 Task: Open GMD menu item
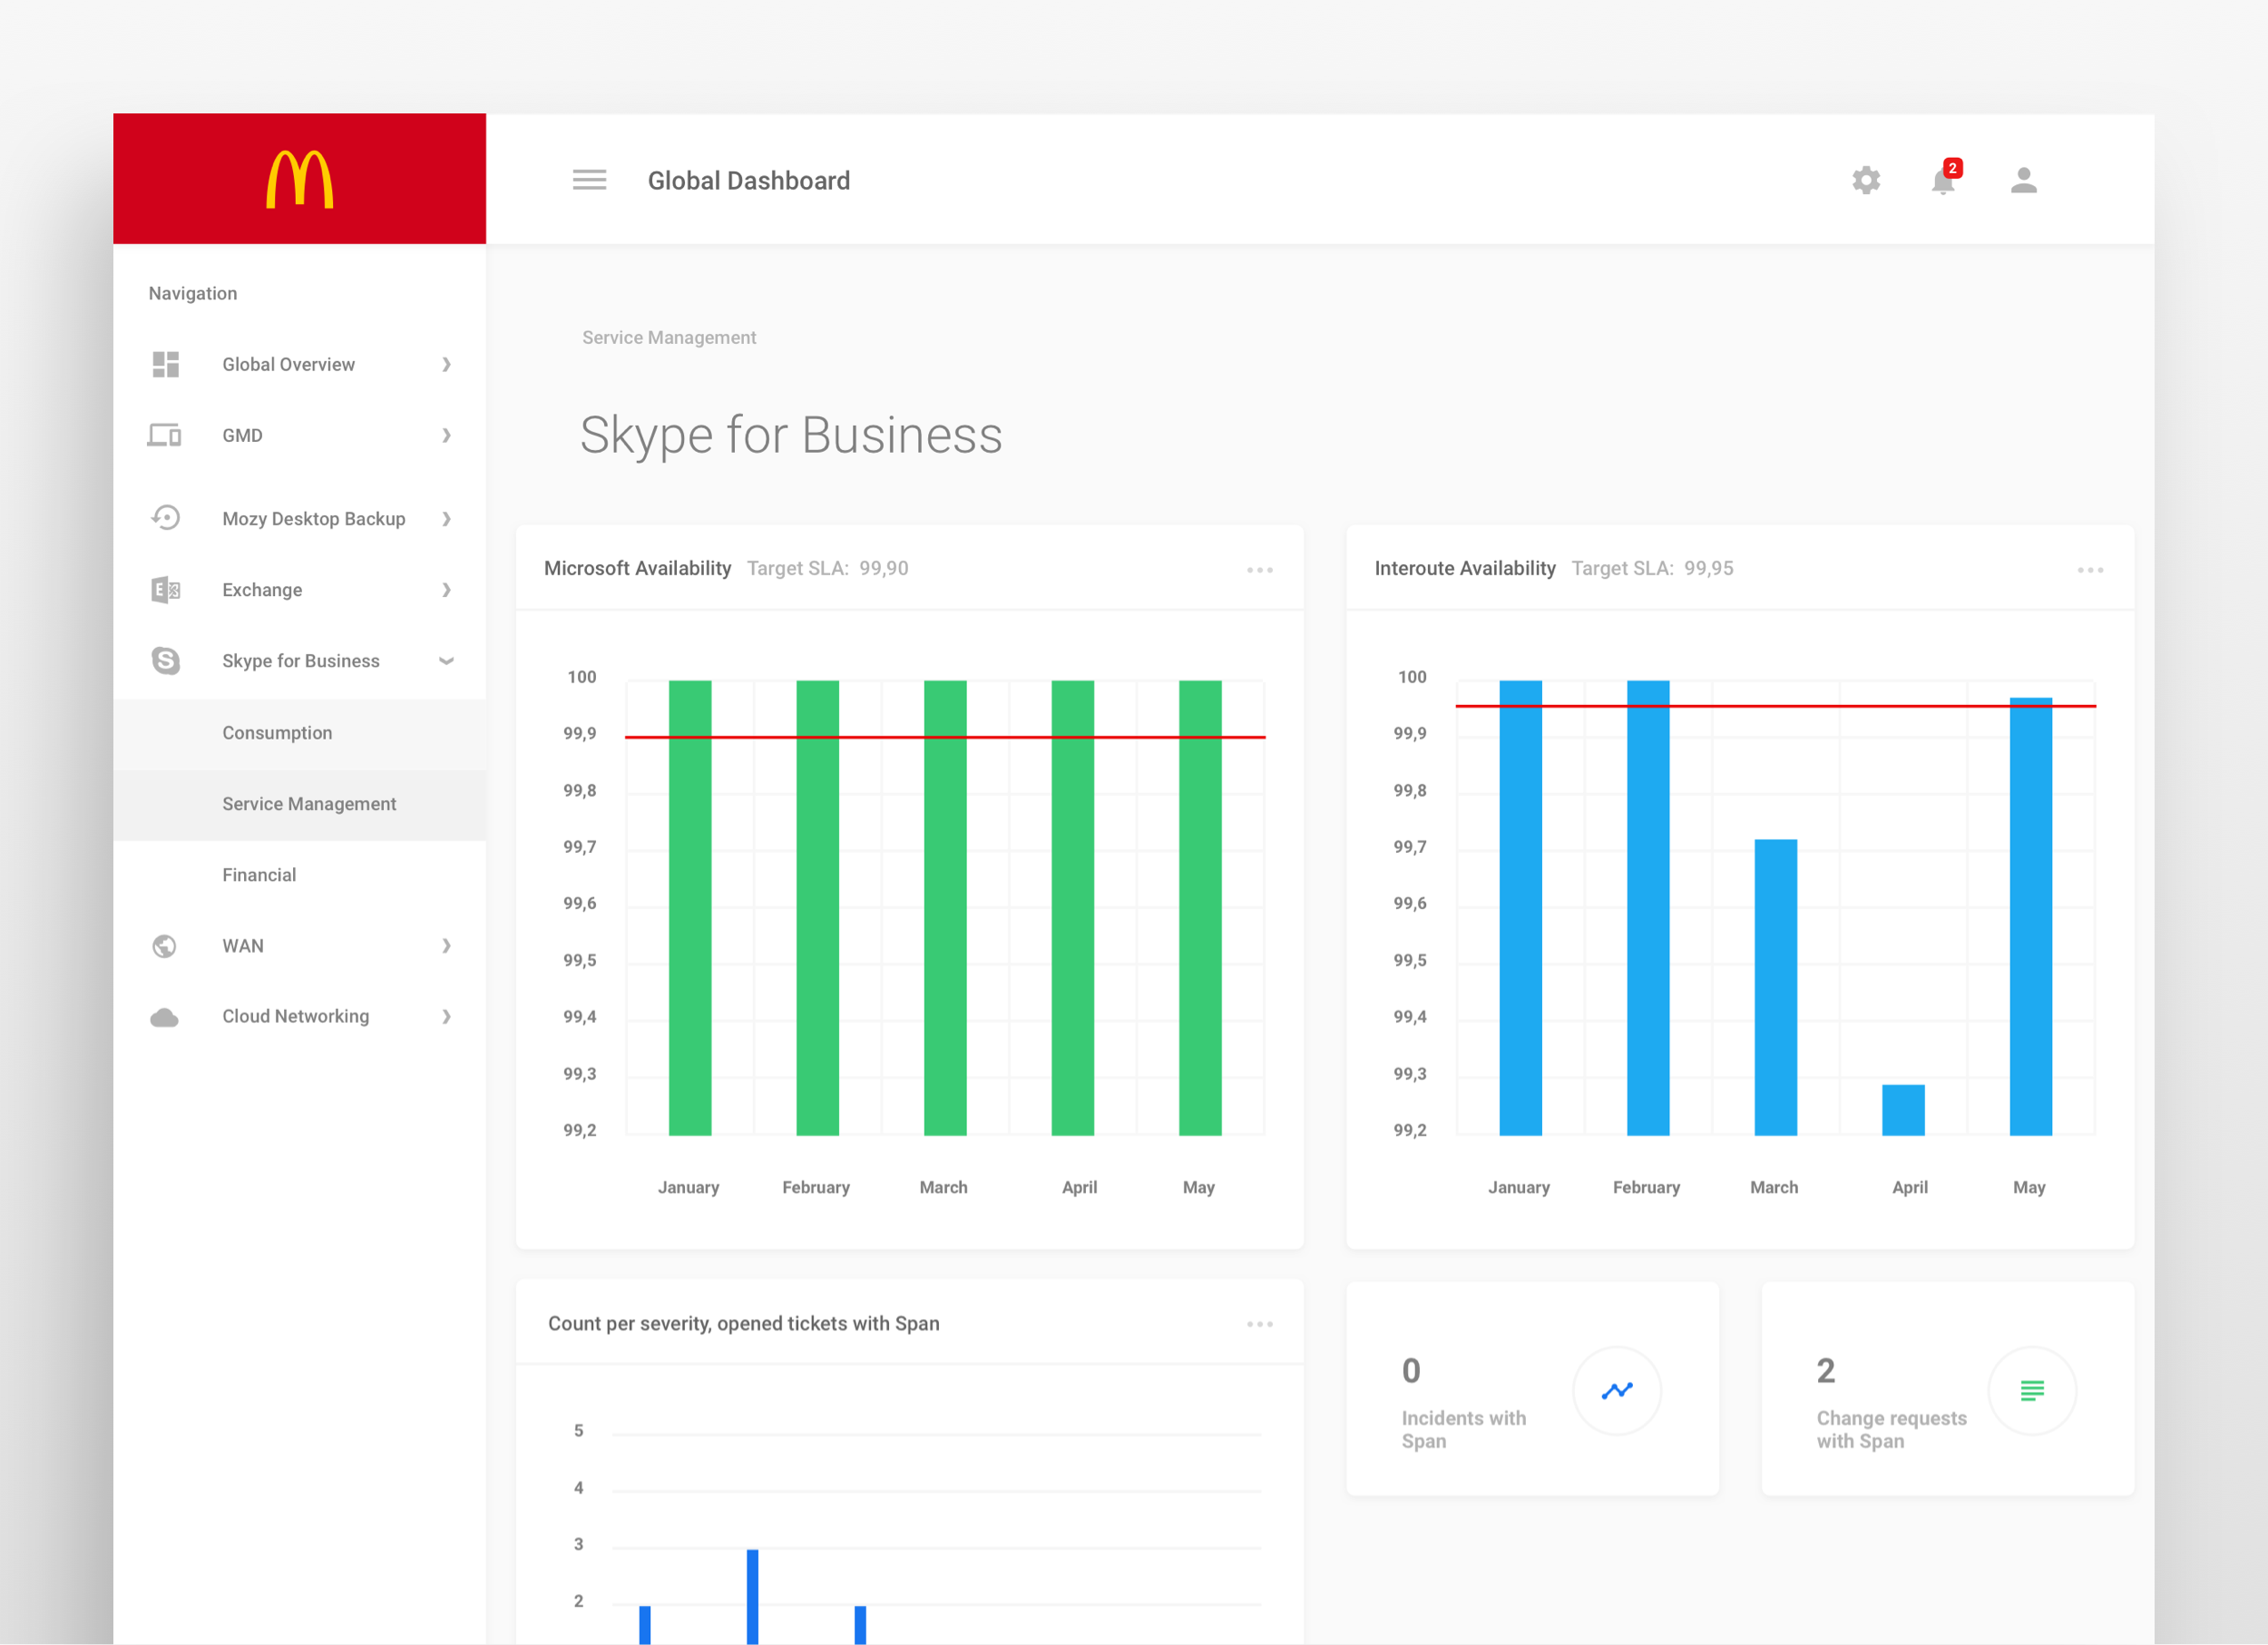tap(299, 435)
